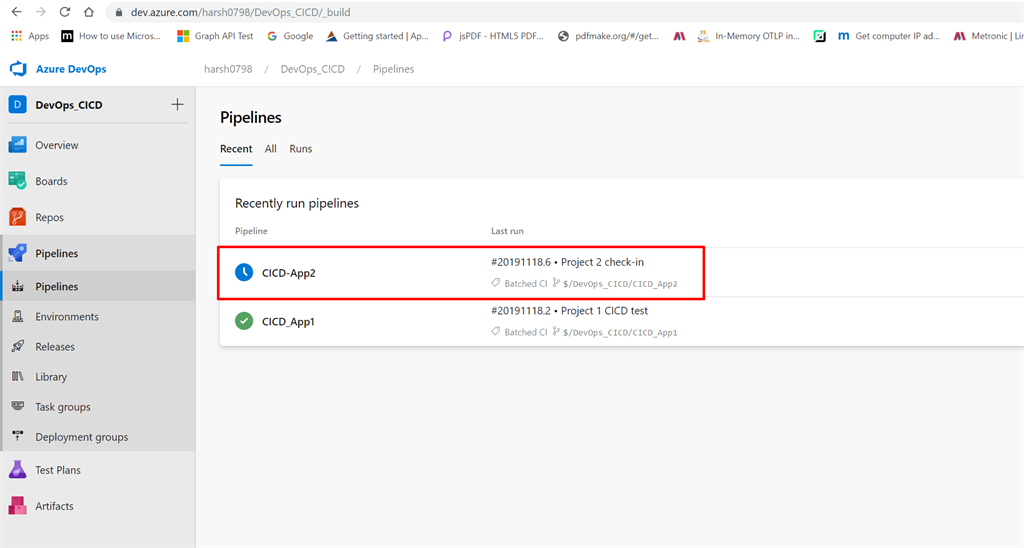This screenshot has width=1024, height=548.
Task: Switch to the All tab
Action: (x=270, y=149)
